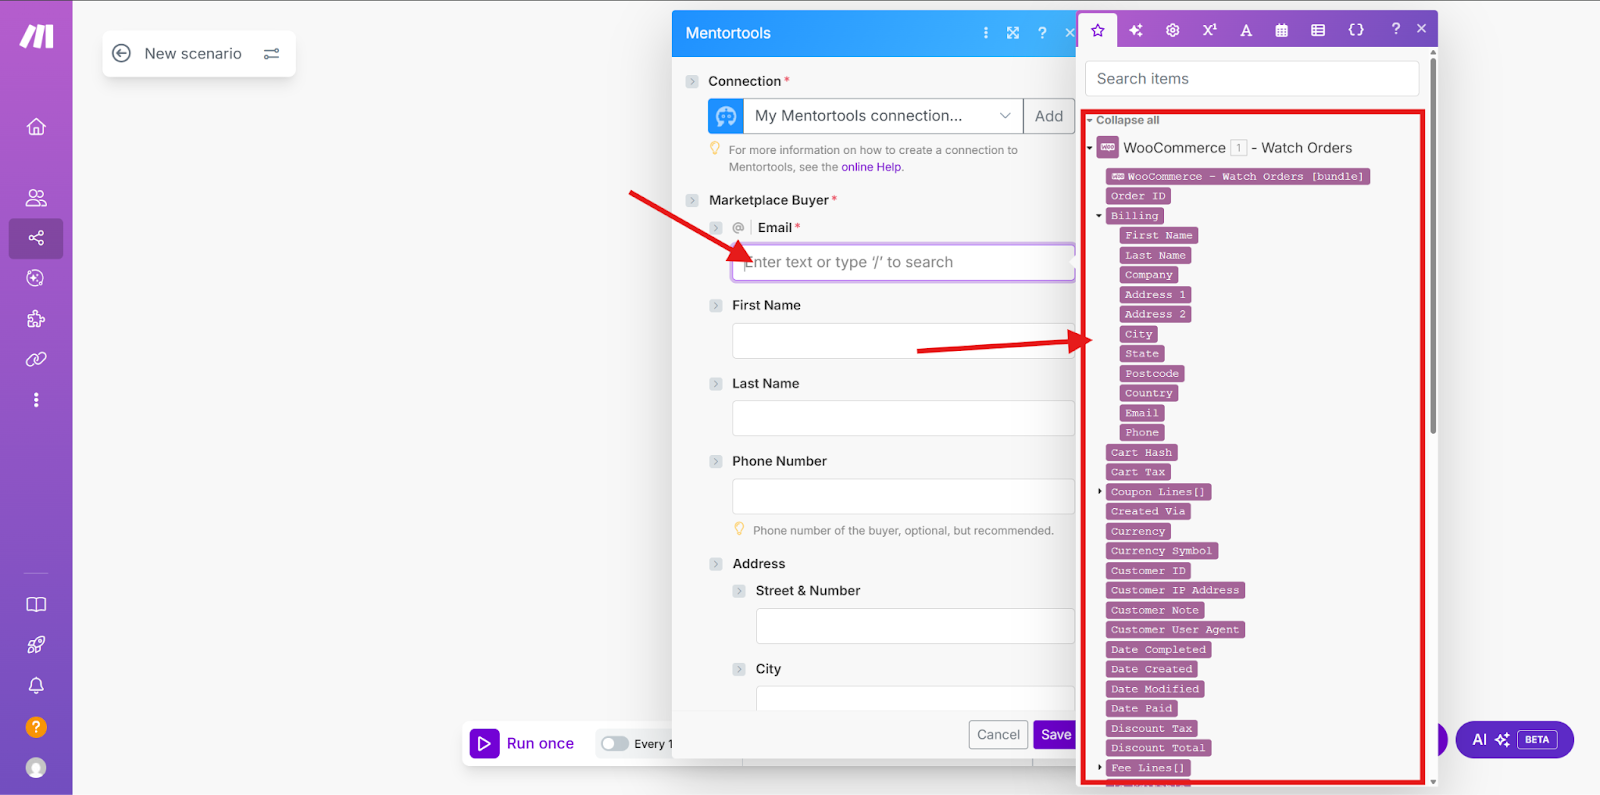Save the Mentortools module settings
1600x795 pixels.
tap(1055, 735)
